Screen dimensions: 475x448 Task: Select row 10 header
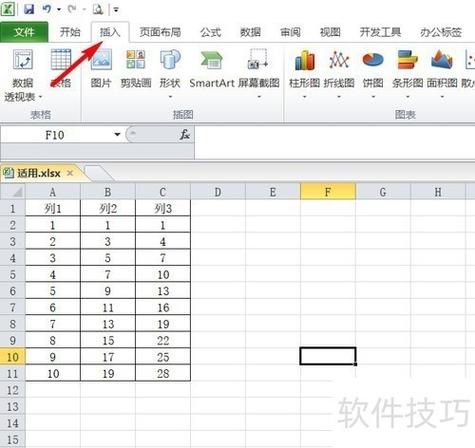click(x=13, y=357)
